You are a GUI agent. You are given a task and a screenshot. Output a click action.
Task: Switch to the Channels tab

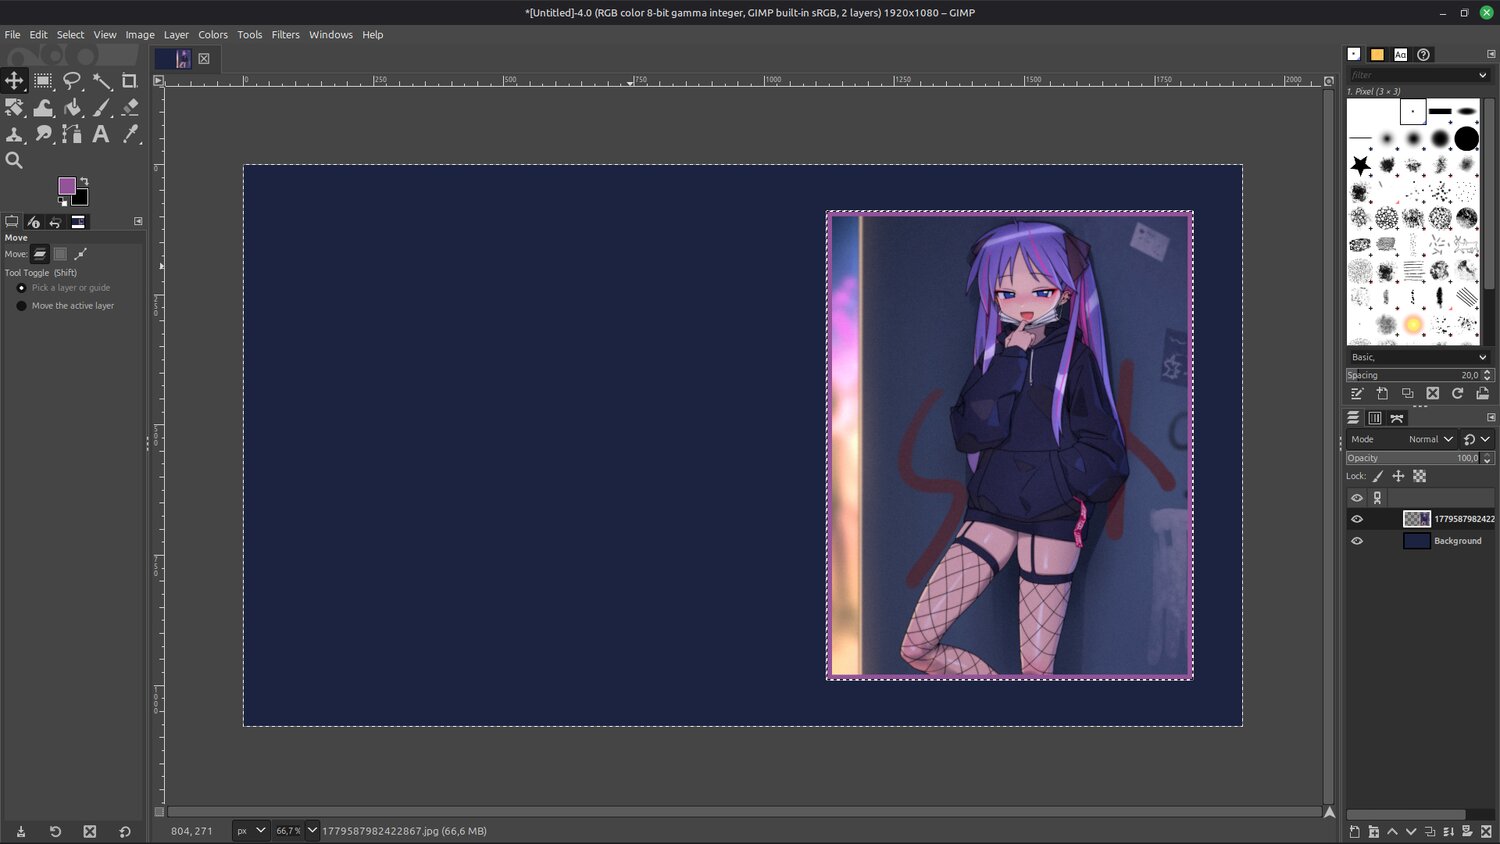pyautogui.click(x=1375, y=418)
